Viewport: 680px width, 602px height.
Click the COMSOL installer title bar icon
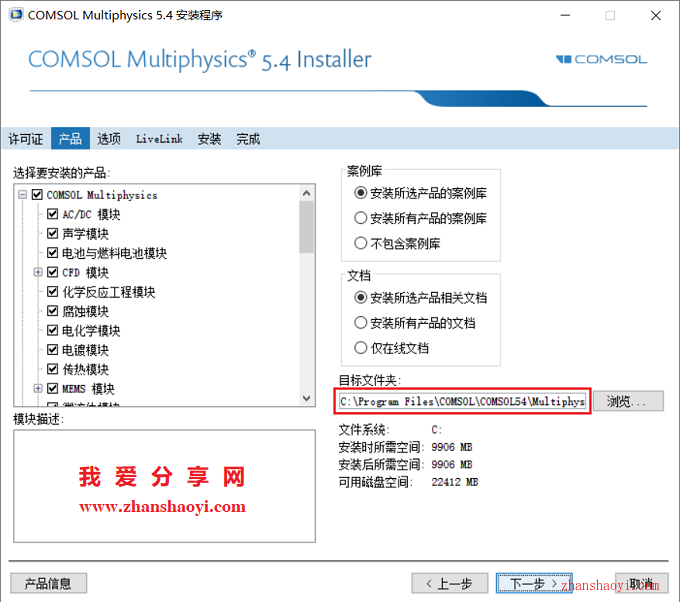(16, 15)
